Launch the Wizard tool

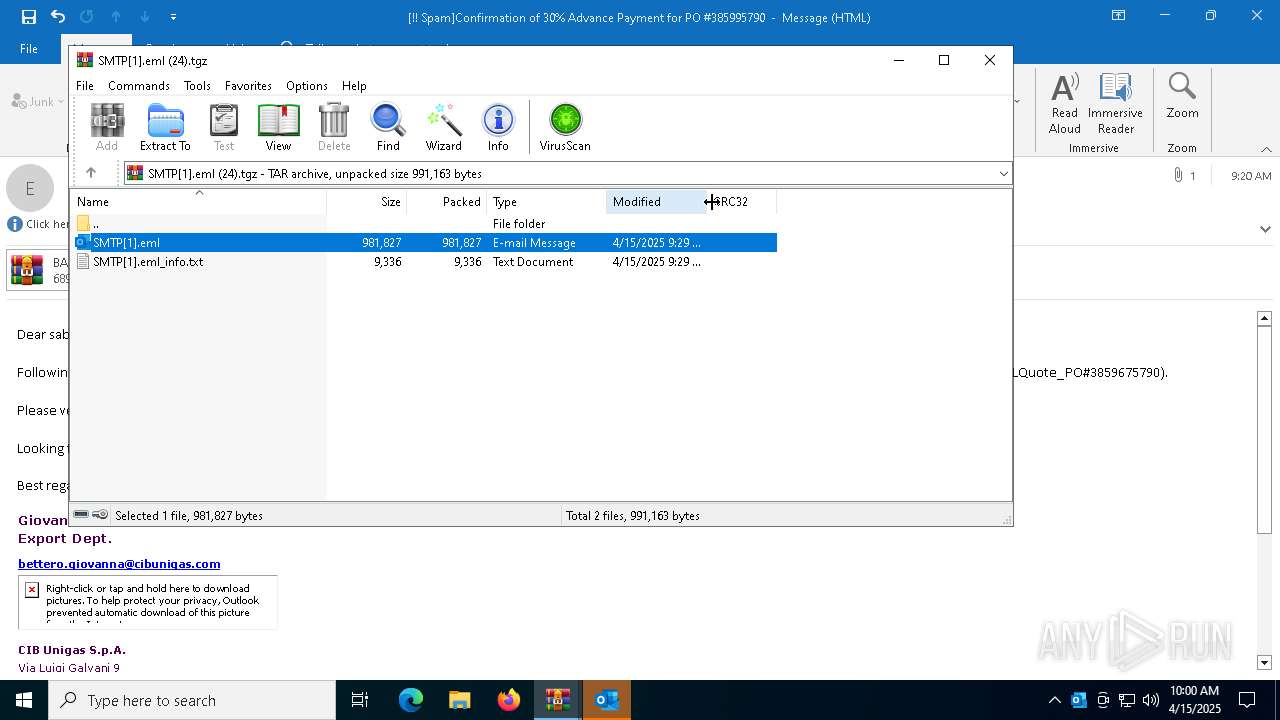(443, 127)
